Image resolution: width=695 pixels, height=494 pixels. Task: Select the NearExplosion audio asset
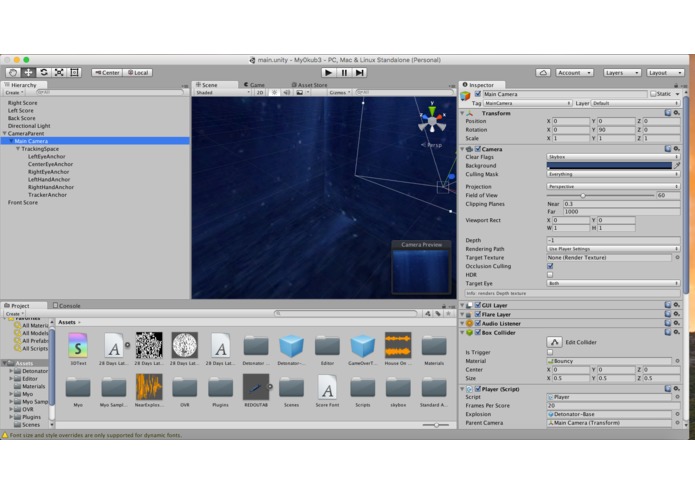(x=149, y=387)
